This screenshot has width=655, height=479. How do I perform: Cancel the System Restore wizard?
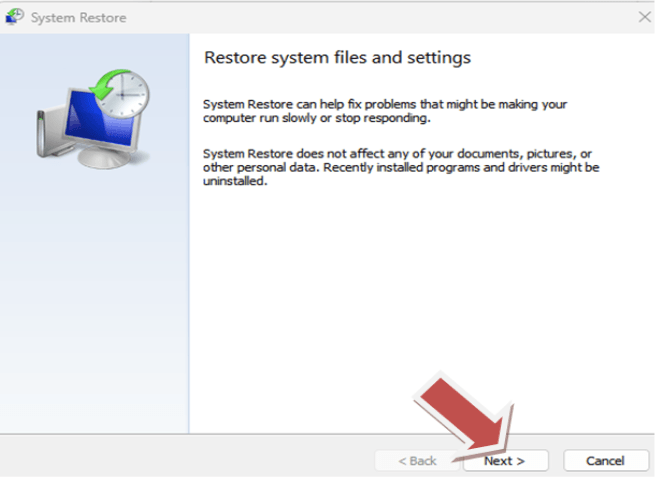(605, 461)
